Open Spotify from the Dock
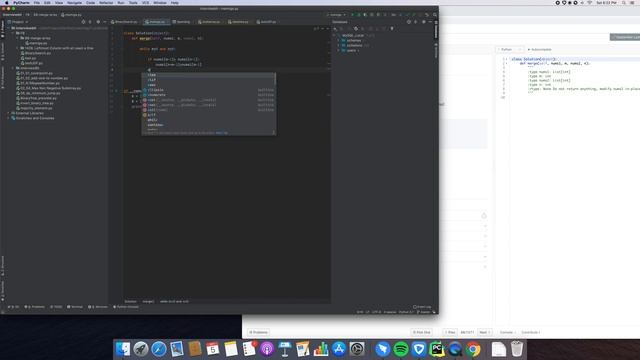The width and height of the screenshot is (640, 360). point(401,349)
